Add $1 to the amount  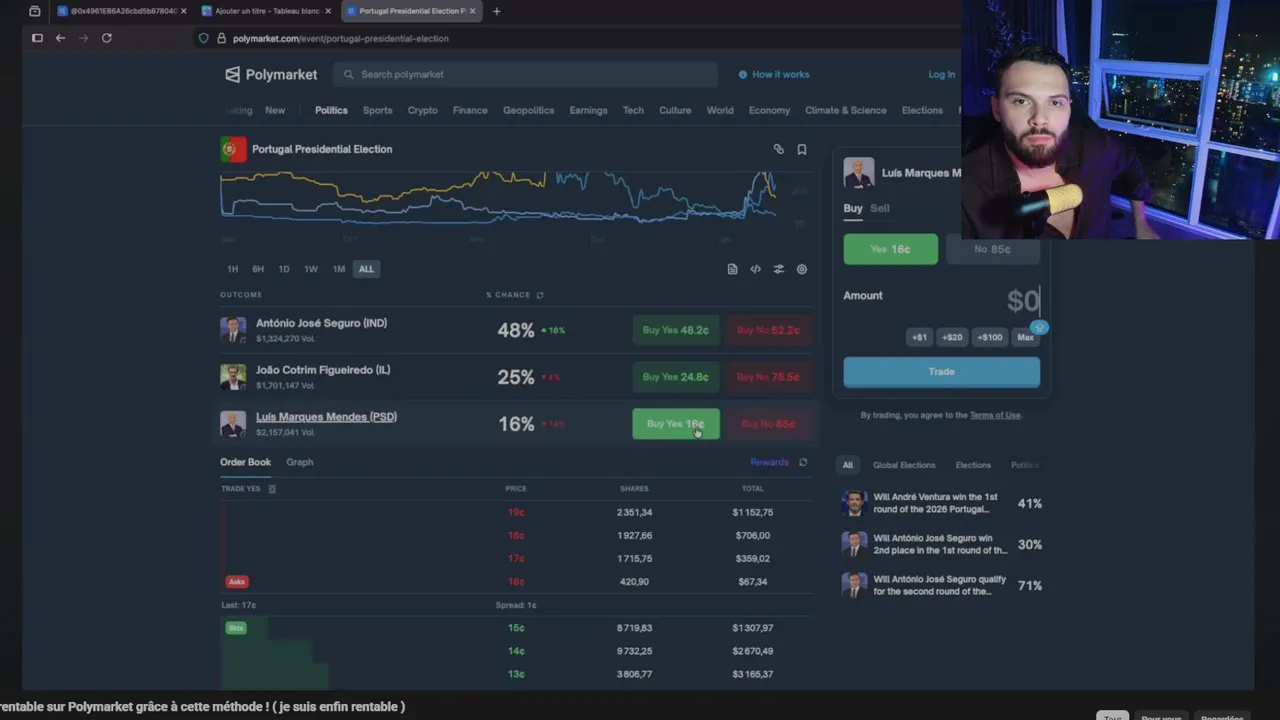click(919, 338)
